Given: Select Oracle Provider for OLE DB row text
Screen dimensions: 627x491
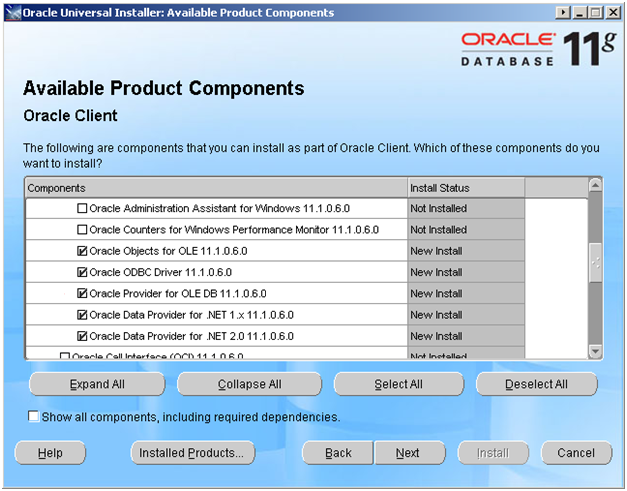Looking at the screenshot, I should pyautogui.click(x=178, y=293).
